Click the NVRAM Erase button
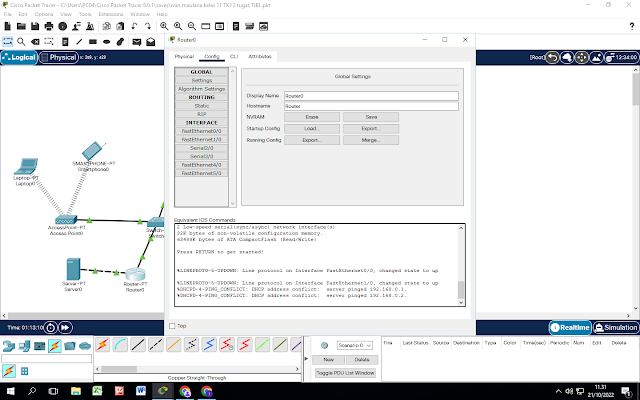Viewport: 640px width, 400px height. tap(312, 117)
